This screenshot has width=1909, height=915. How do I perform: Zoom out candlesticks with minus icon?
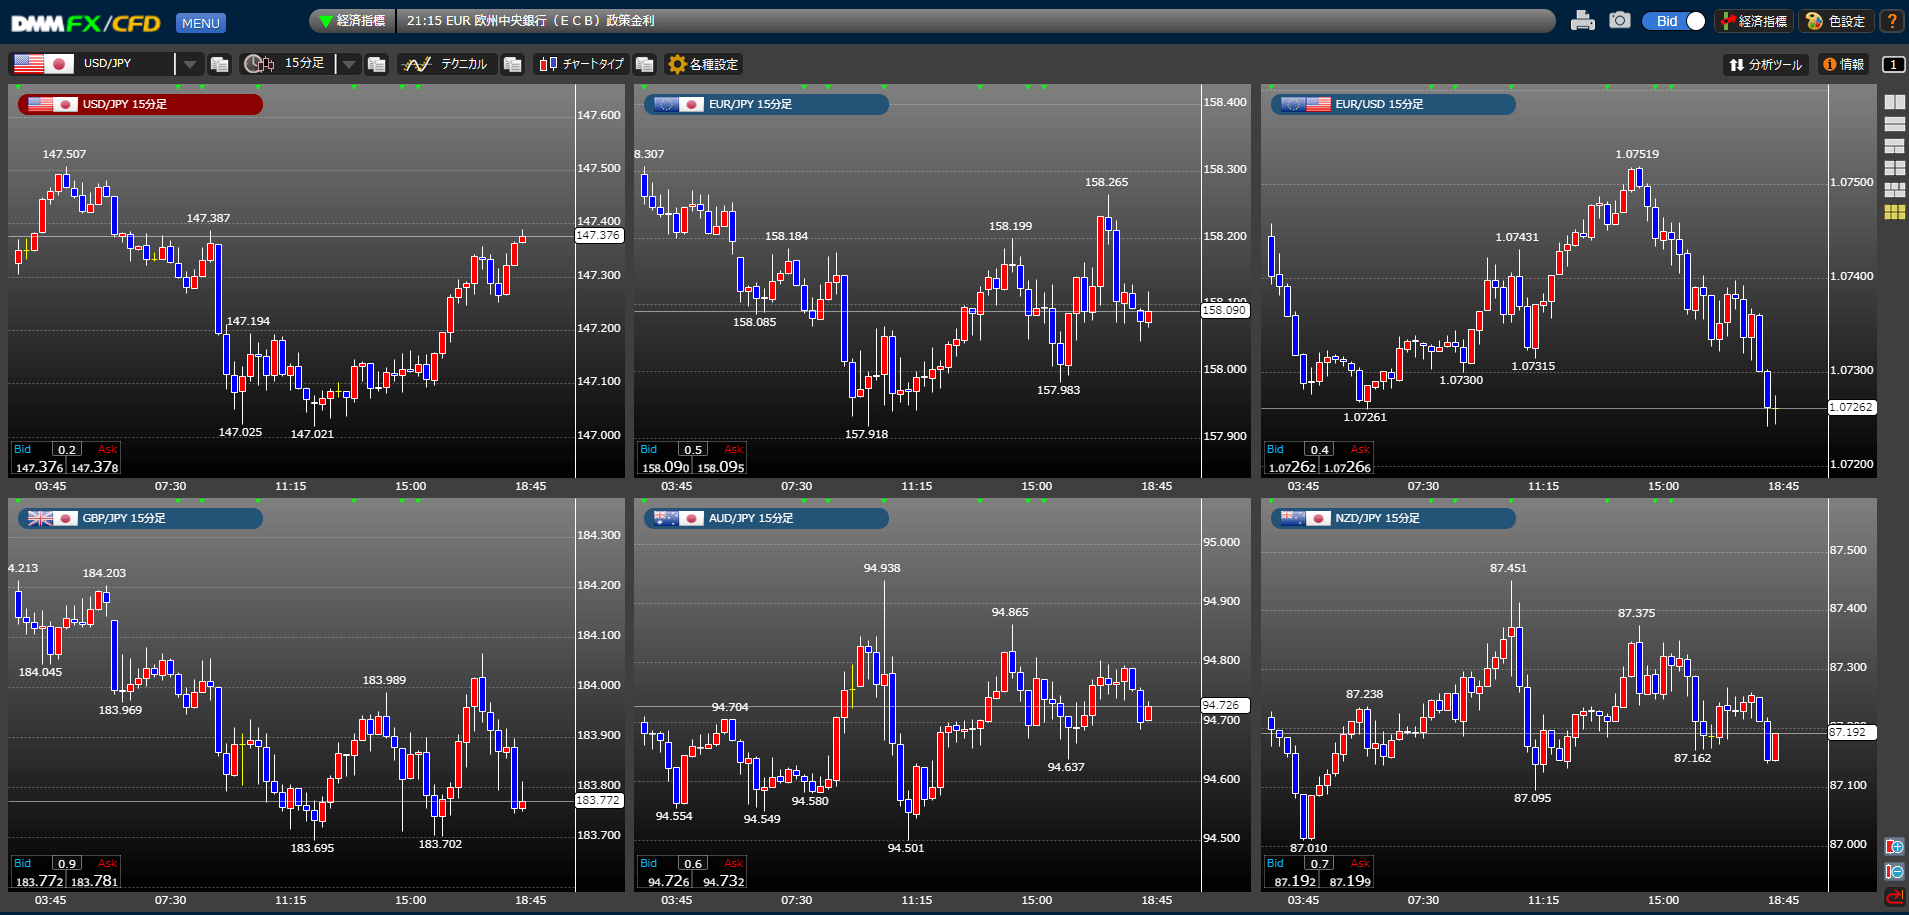point(1894,871)
